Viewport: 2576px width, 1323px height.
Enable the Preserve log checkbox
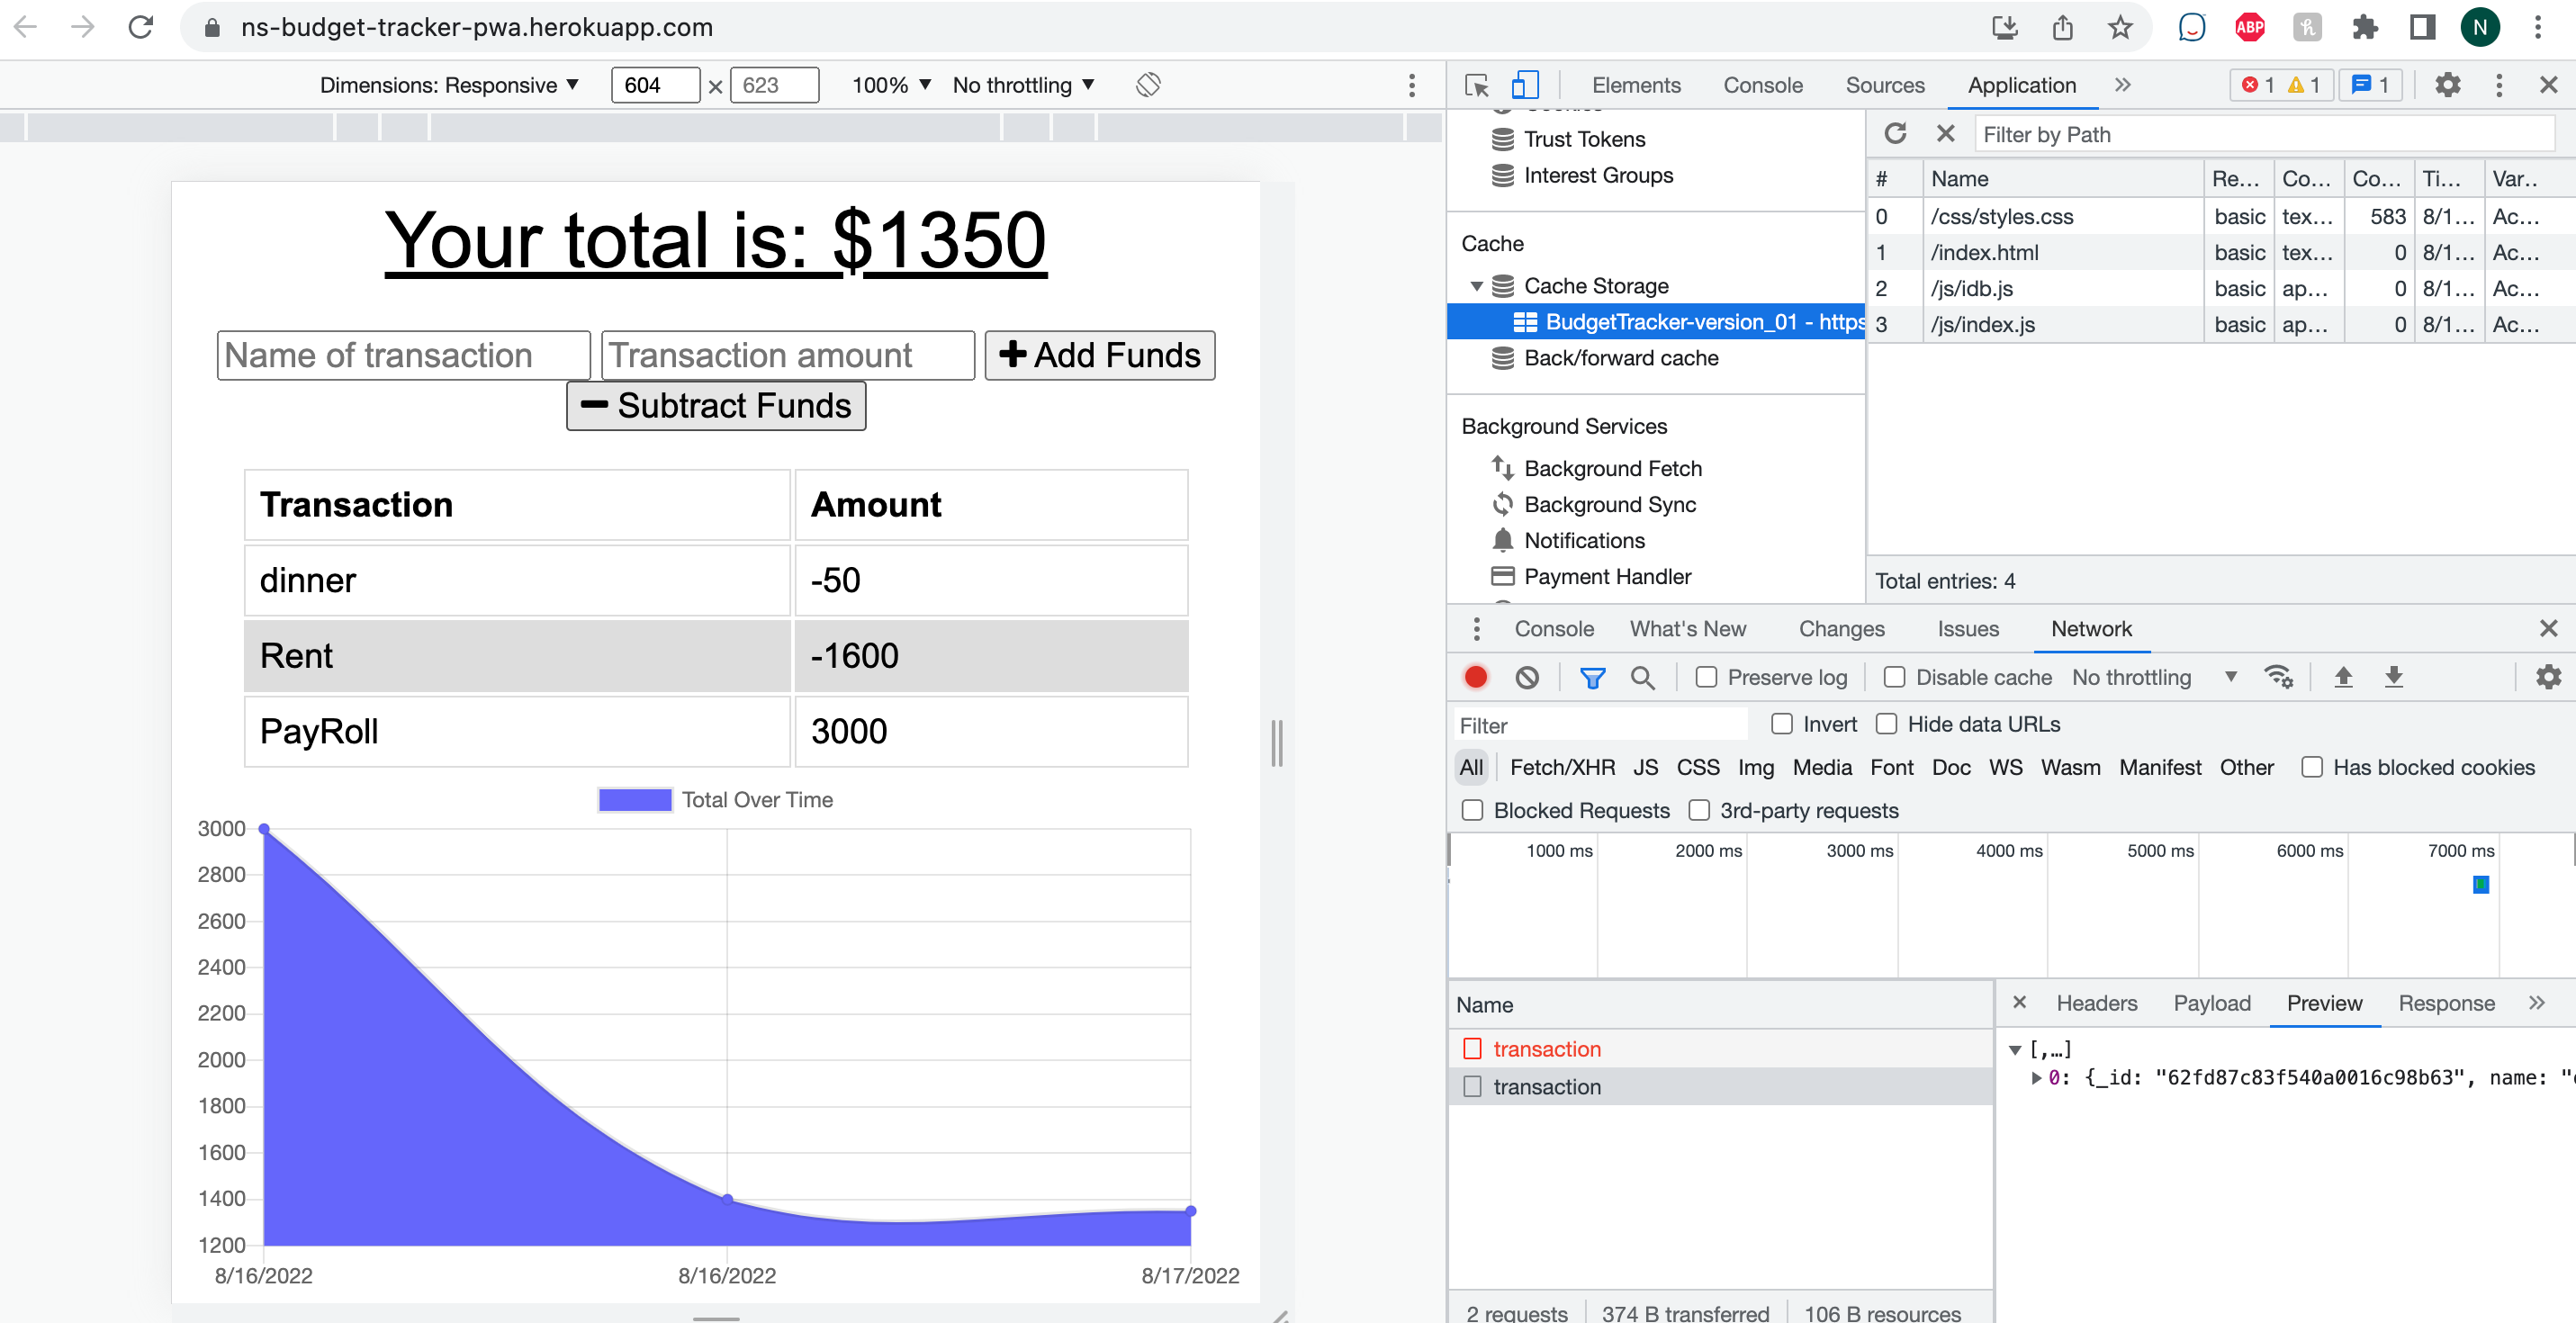click(x=1706, y=677)
